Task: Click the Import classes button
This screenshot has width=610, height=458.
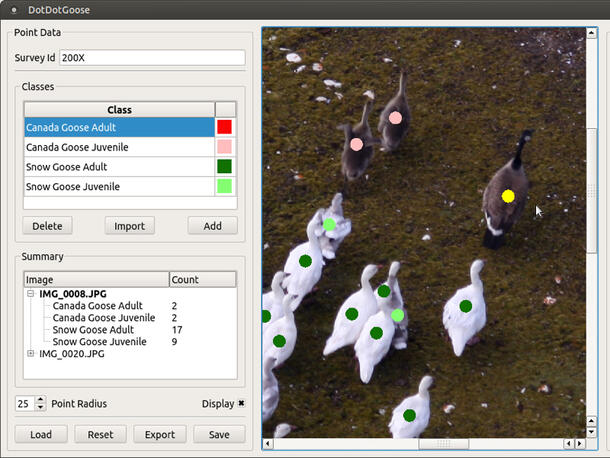Action: pos(130,226)
